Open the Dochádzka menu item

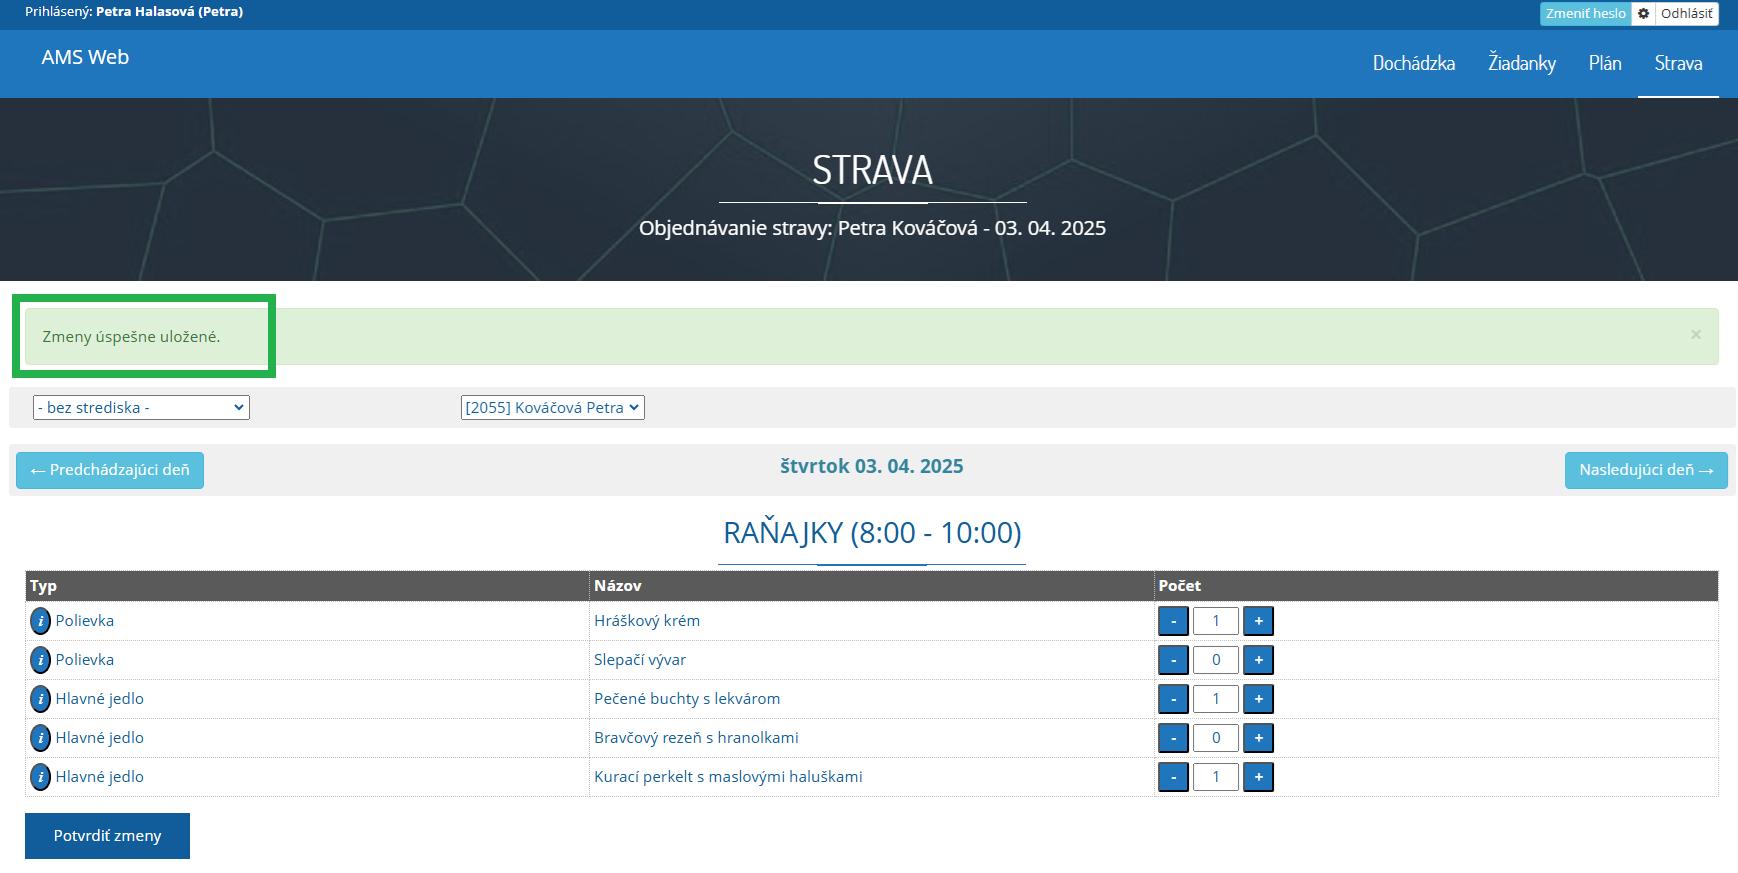[1413, 63]
